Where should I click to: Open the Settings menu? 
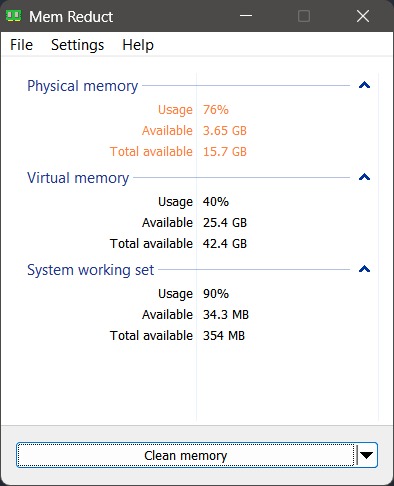pos(77,45)
